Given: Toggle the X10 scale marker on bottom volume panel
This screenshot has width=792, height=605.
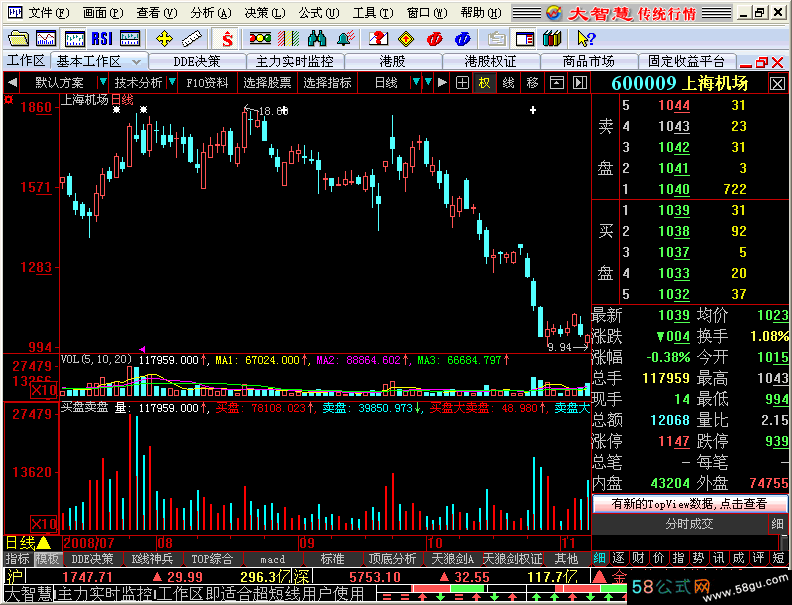Looking at the screenshot, I should 43,524.
